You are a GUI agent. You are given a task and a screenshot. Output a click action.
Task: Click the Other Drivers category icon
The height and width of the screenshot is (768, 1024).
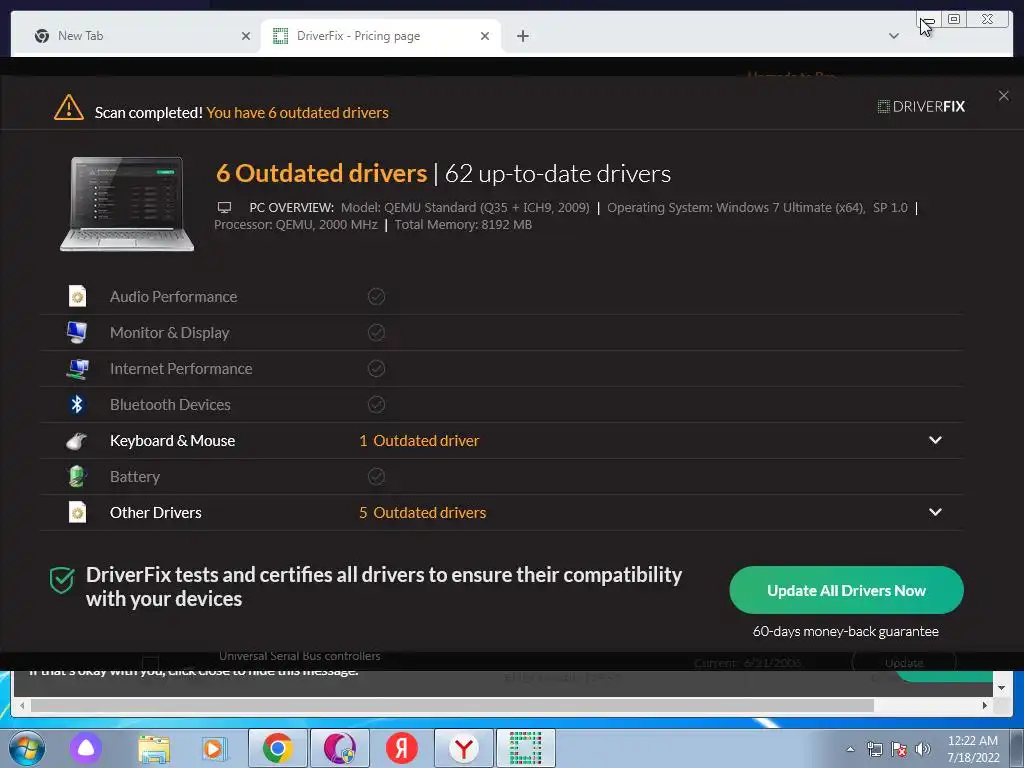(77, 513)
